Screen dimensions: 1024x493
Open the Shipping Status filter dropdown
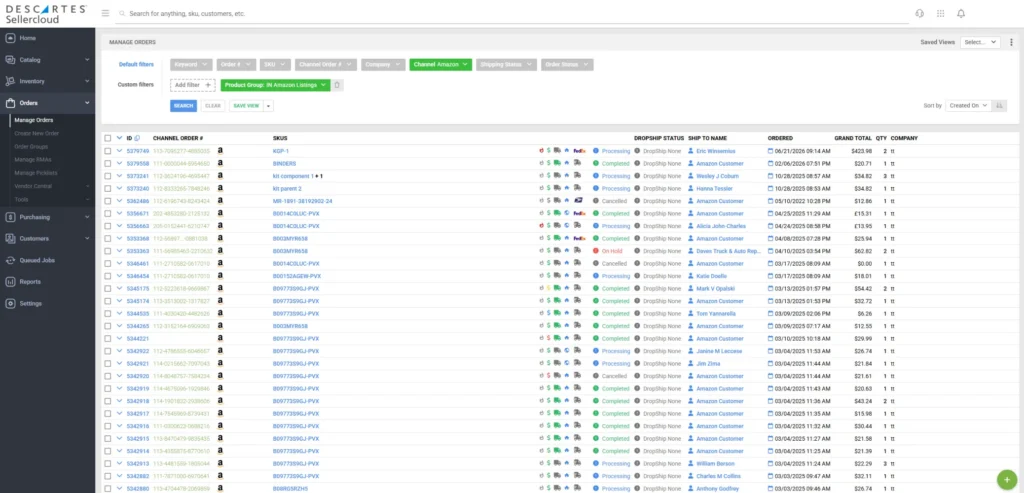click(506, 65)
